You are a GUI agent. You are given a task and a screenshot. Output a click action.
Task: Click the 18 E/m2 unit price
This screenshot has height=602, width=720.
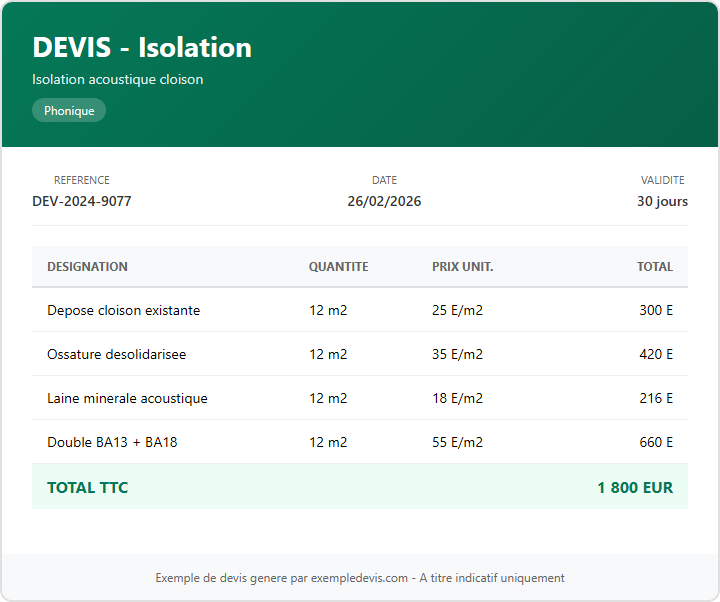457,398
